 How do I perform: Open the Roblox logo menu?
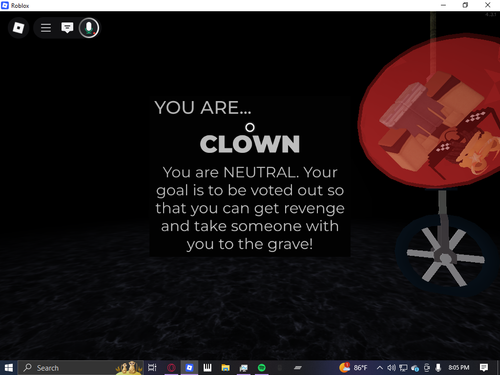click(18, 28)
